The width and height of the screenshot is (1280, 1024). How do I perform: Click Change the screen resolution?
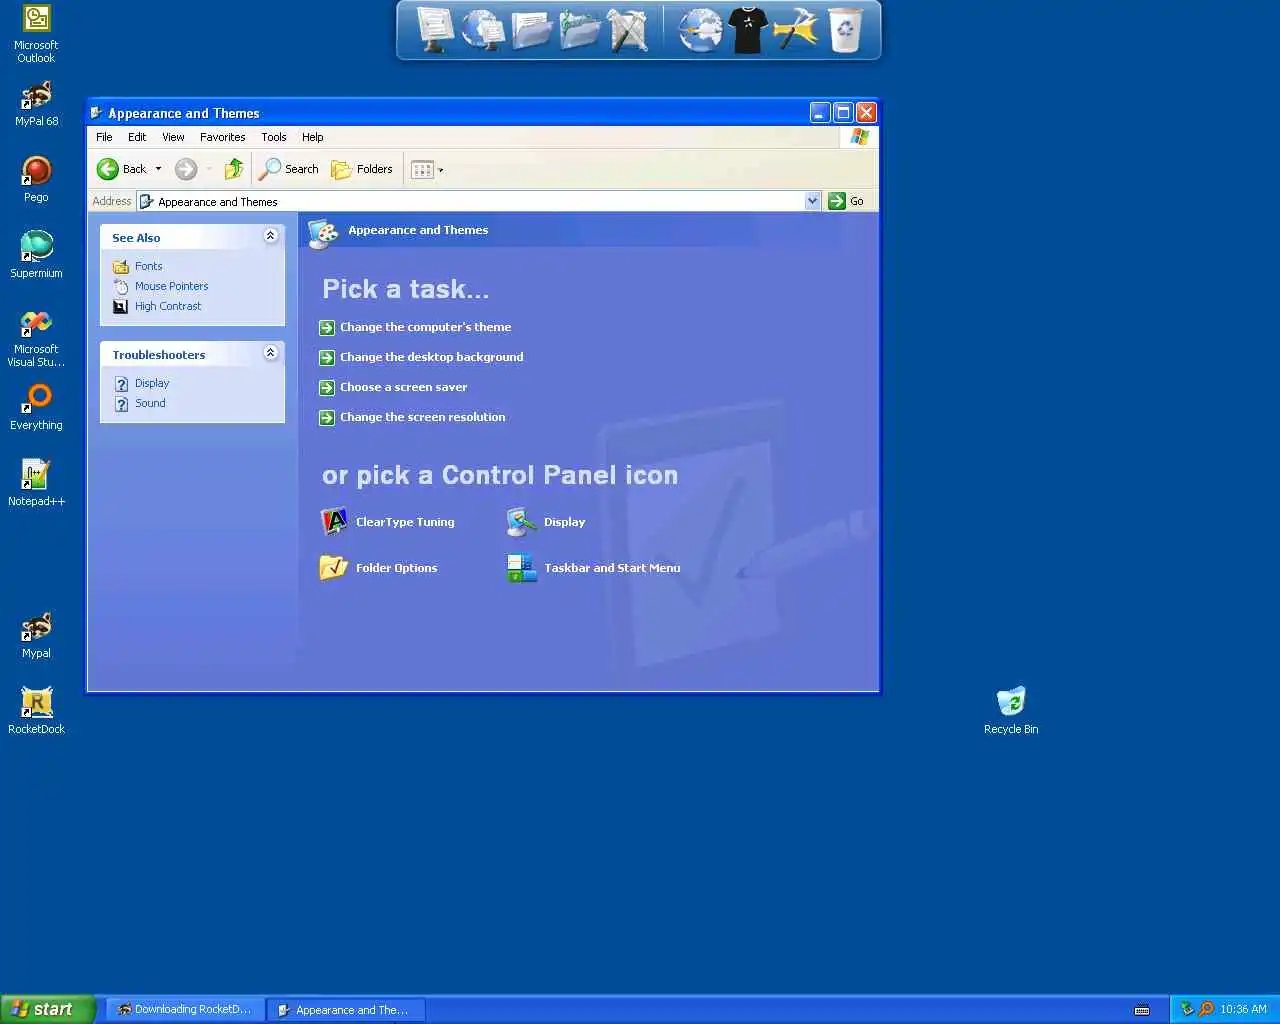coord(422,417)
